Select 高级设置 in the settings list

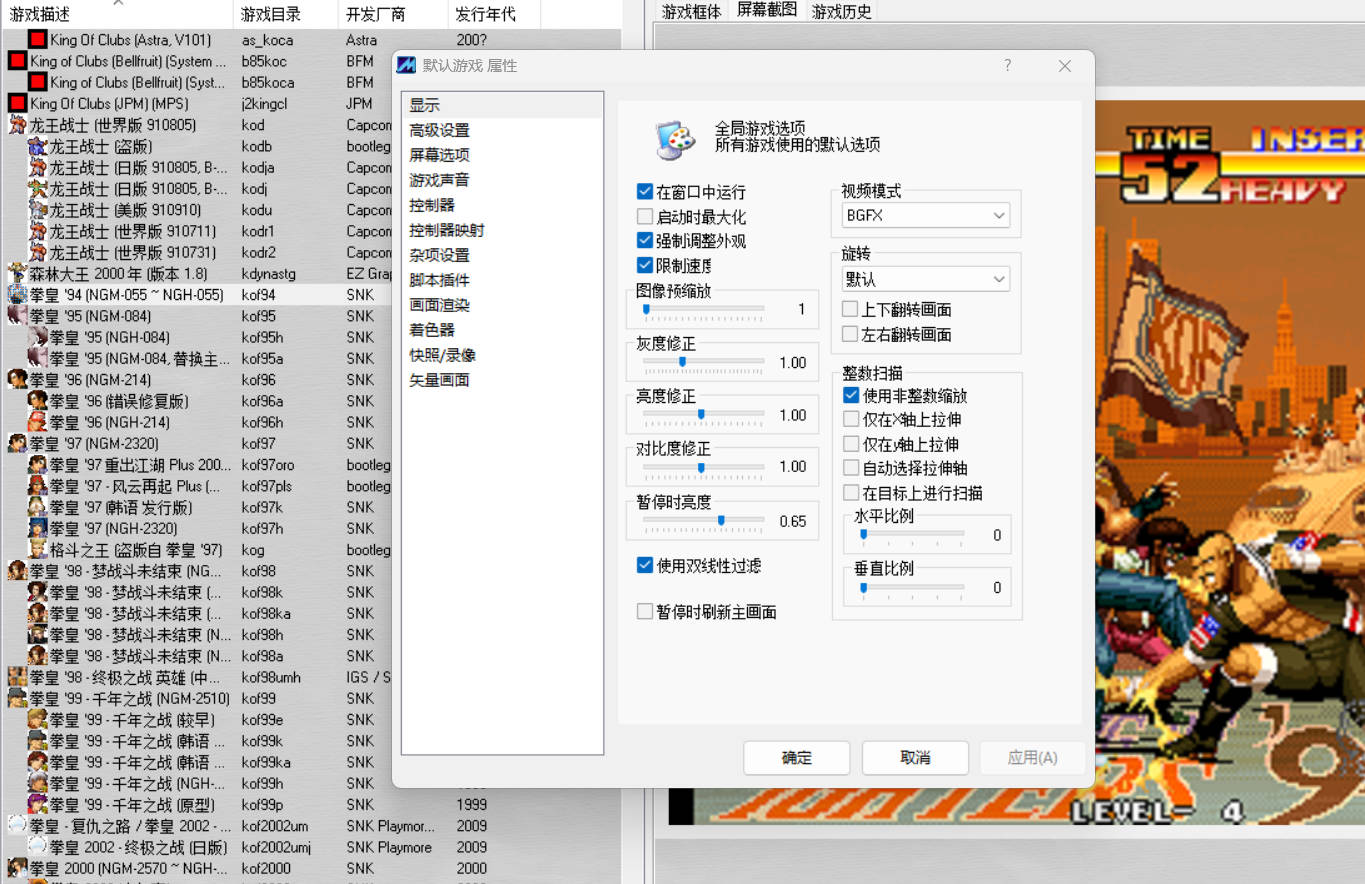[439, 130]
